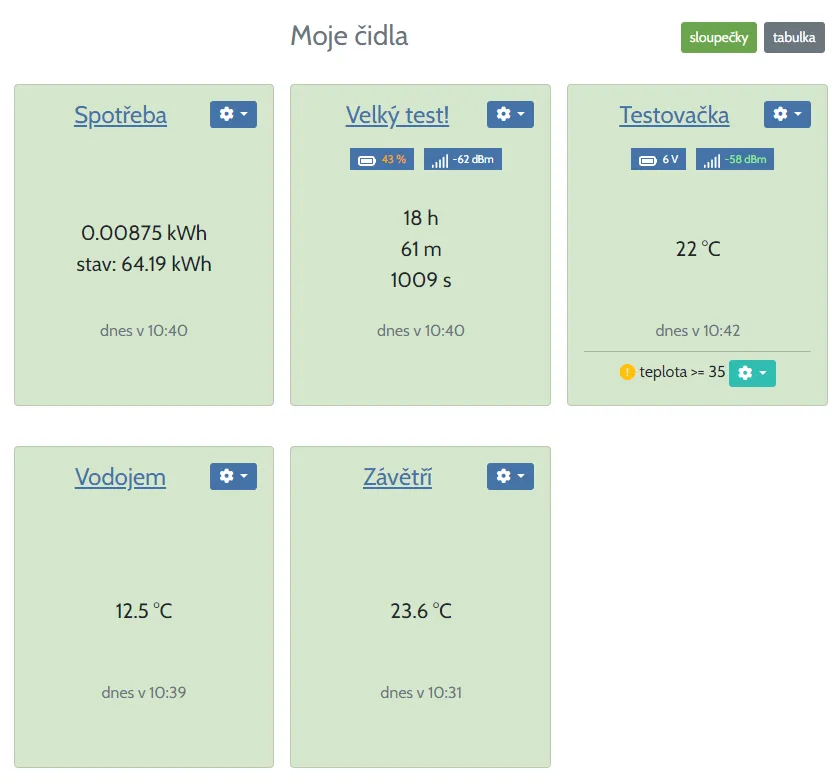Open gear settings menu for Spotřeba card
Image resolution: width=840 pixels, height=782 pixels.
click(x=233, y=114)
